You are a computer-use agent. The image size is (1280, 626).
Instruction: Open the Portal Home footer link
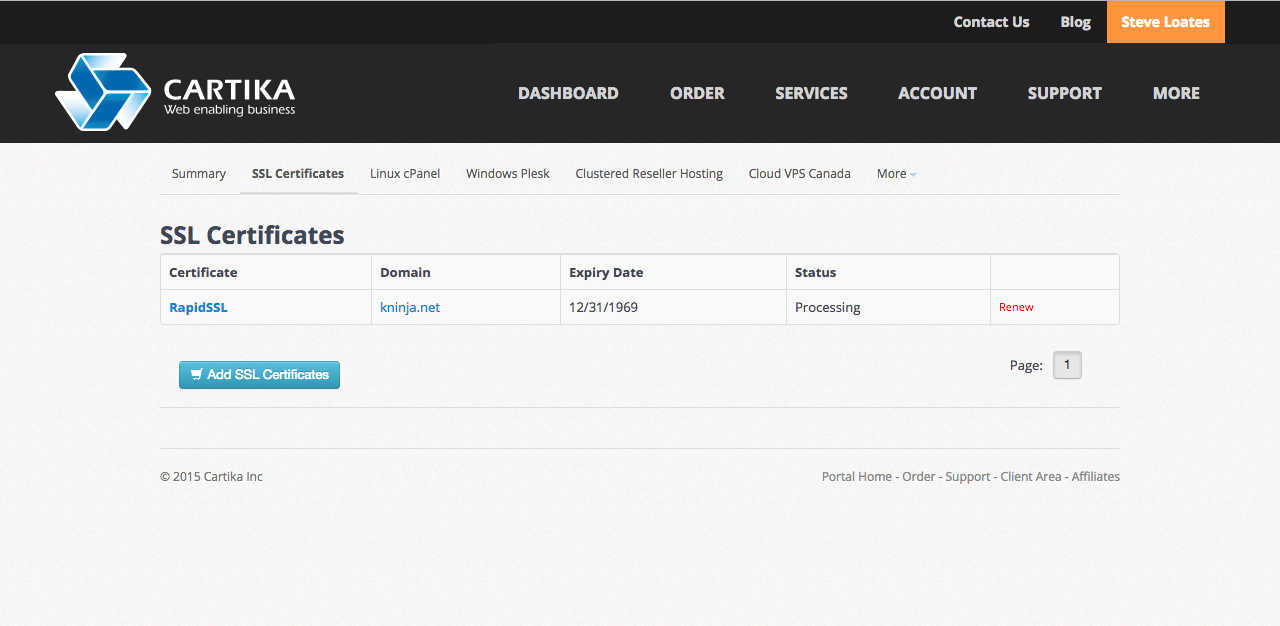(x=857, y=476)
